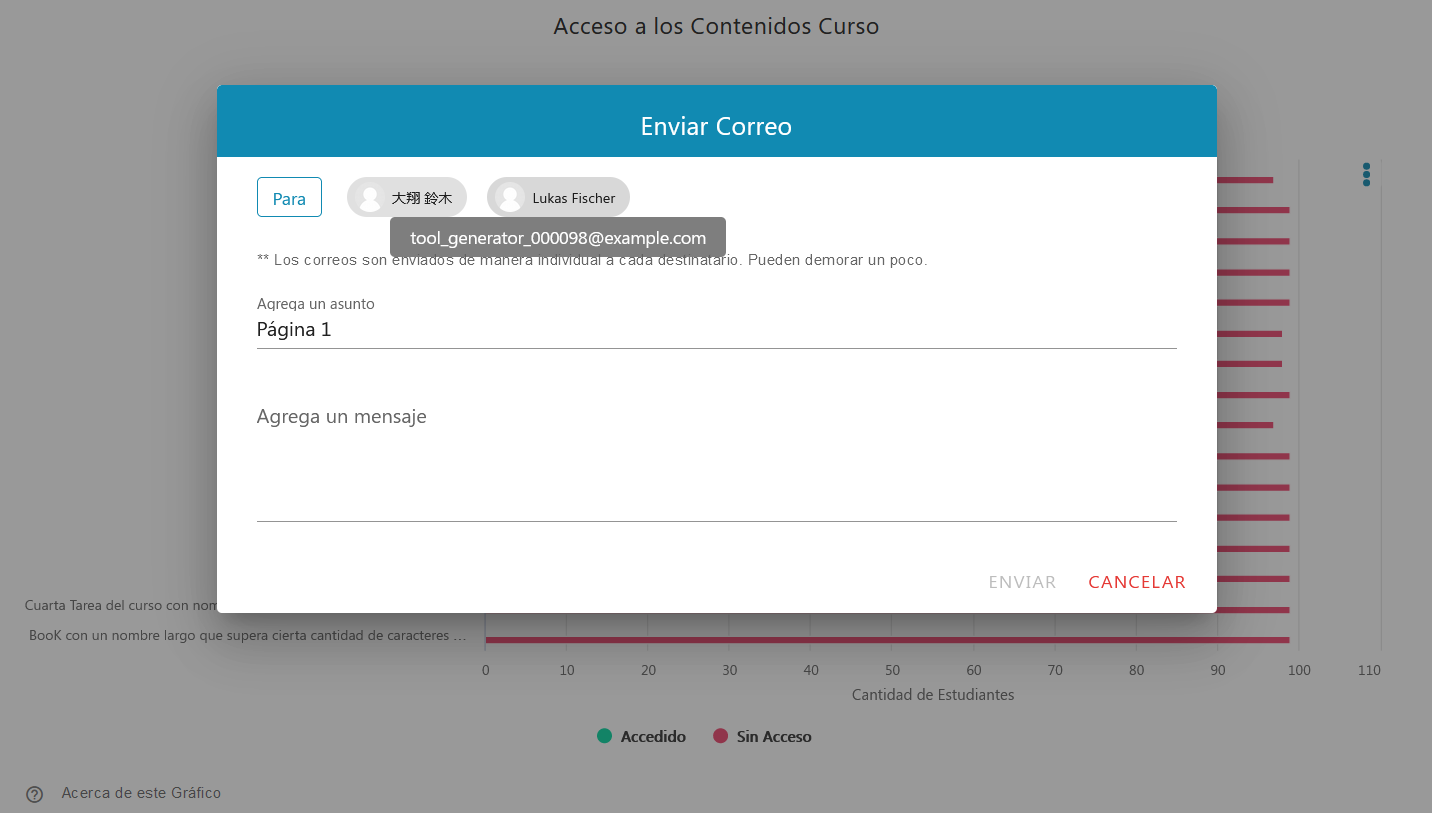Screen dimensions: 1432x813
Task: Click the Agrega un mensaje text area
Action: (x=716, y=460)
